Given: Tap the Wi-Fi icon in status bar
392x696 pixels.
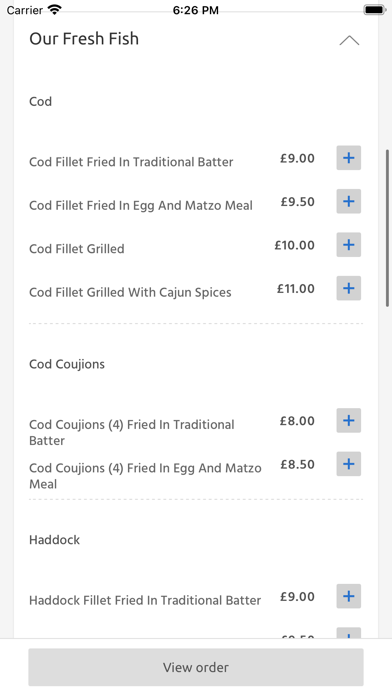Looking at the screenshot, I should 54,10.
